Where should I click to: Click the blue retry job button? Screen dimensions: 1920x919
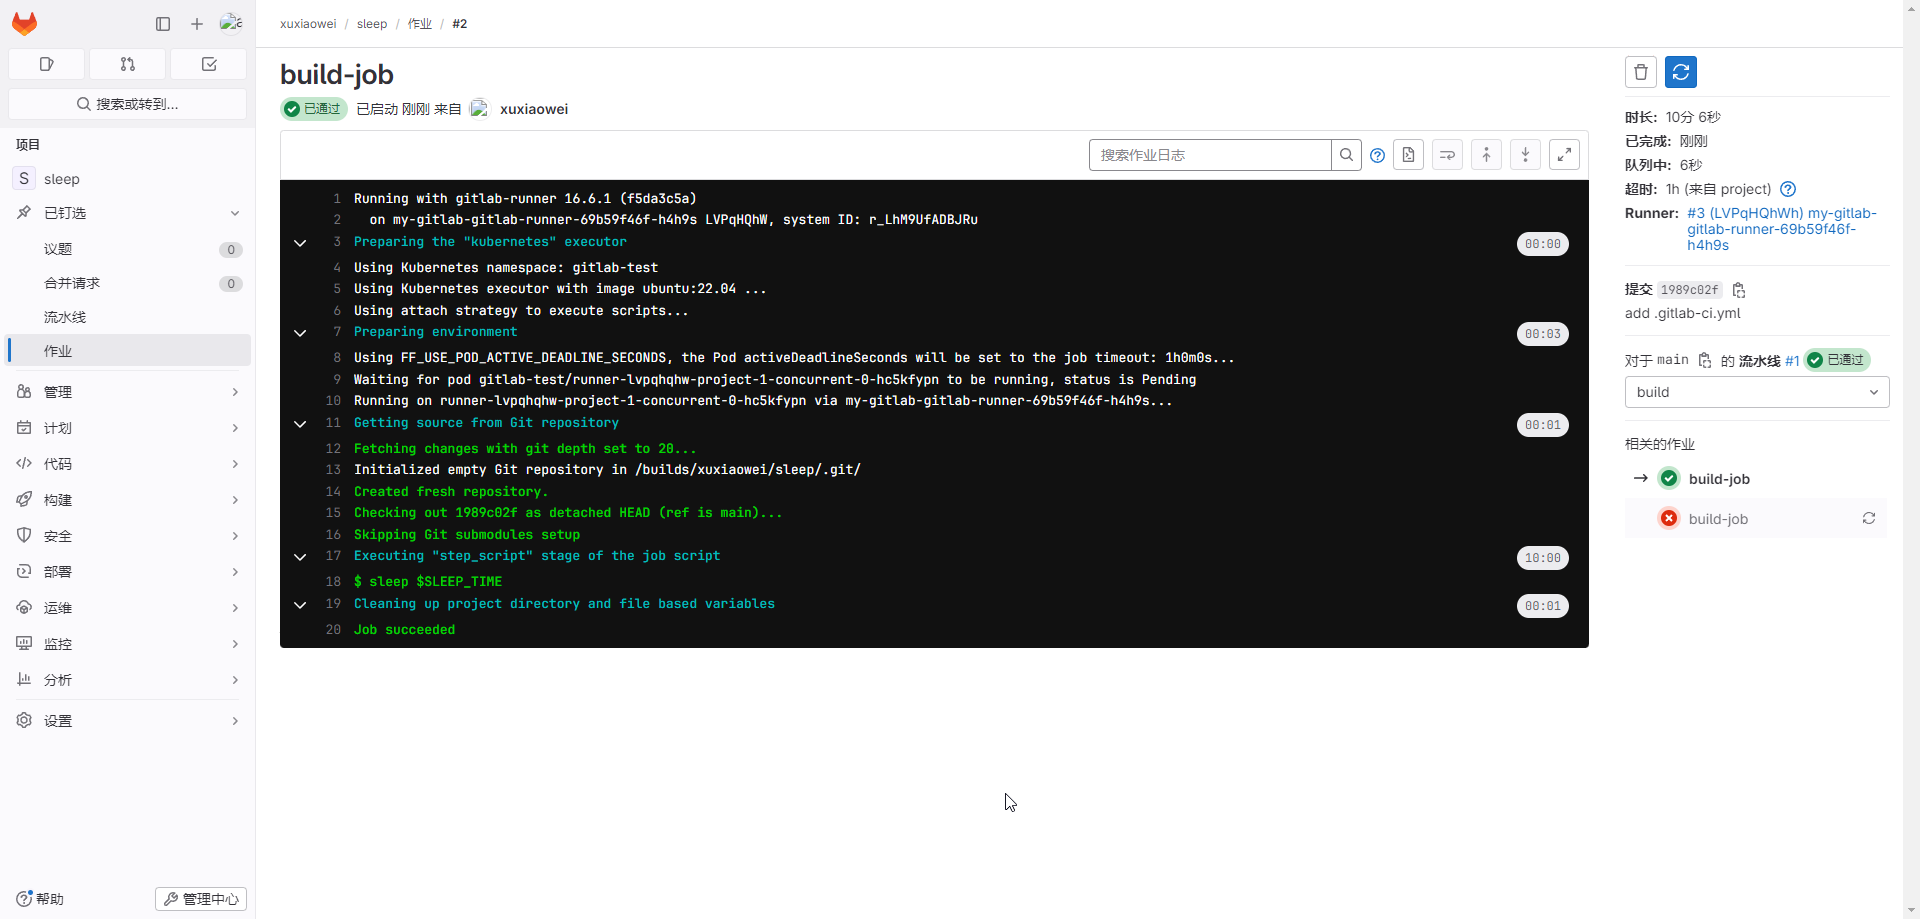point(1680,72)
